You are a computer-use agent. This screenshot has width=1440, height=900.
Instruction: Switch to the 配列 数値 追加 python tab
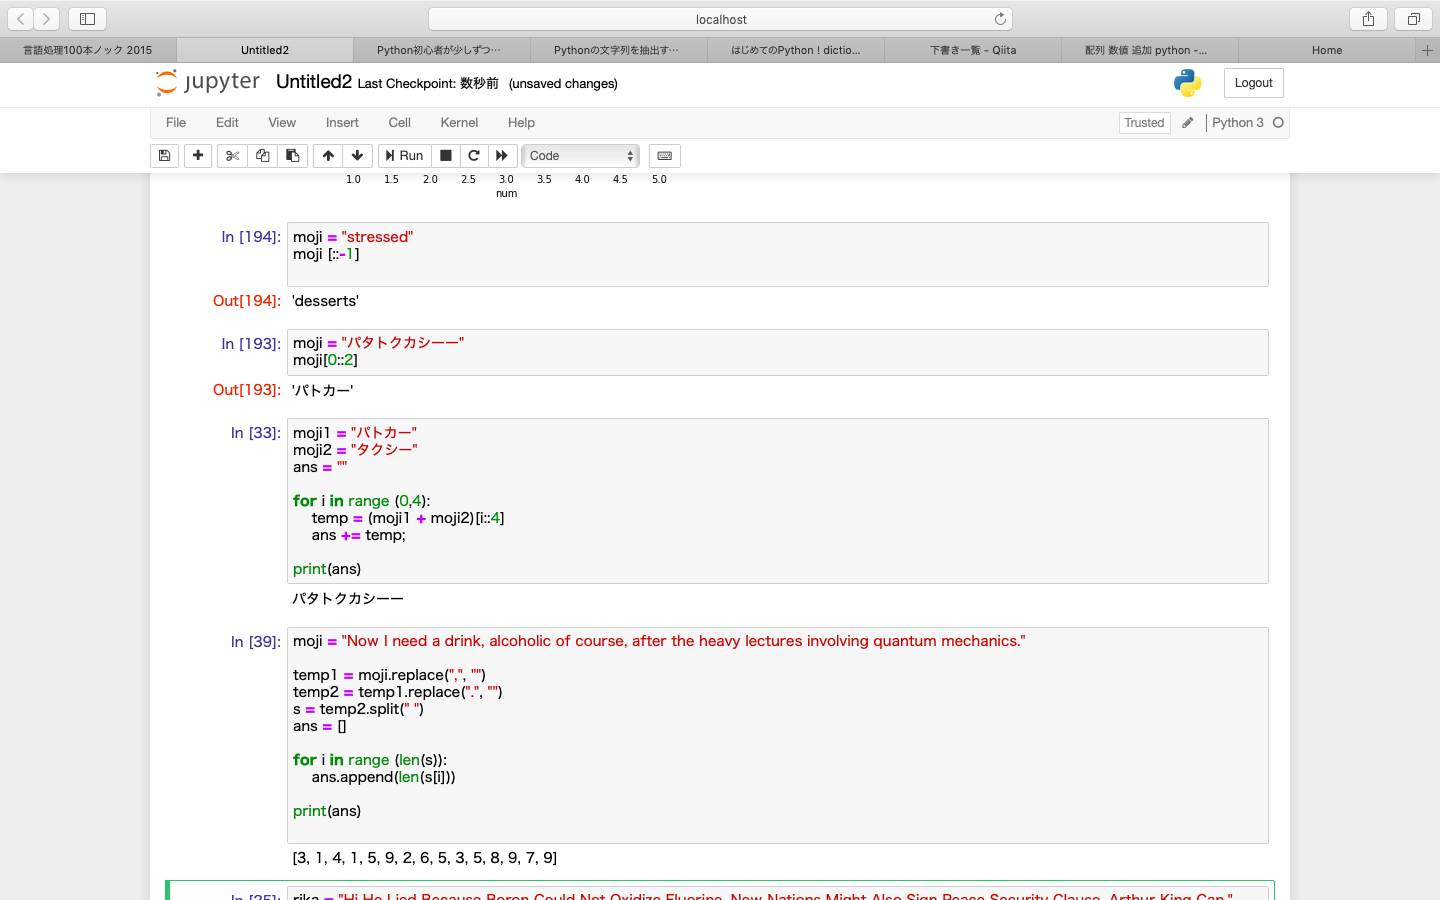(1150, 50)
